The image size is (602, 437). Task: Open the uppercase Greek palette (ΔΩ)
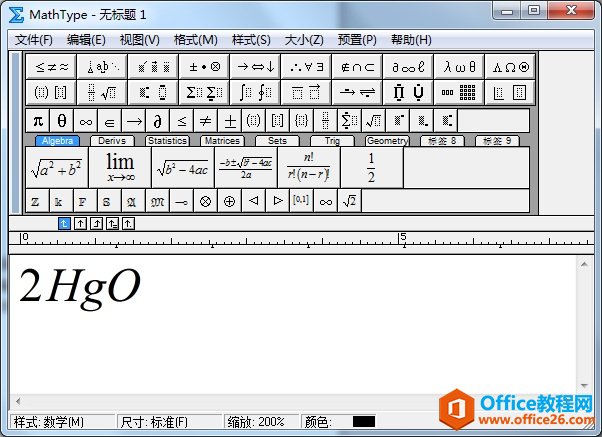click(510, 67)
